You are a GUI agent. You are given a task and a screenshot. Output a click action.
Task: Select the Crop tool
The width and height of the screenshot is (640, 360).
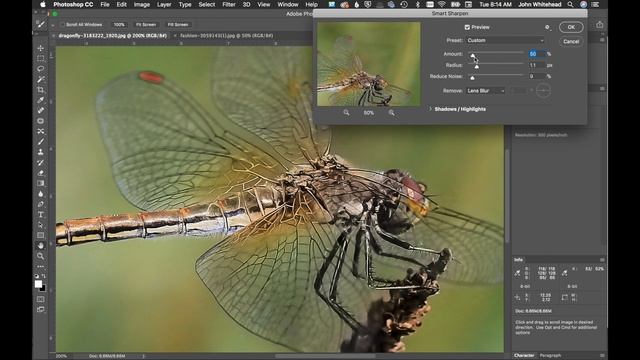coord(40,89)
